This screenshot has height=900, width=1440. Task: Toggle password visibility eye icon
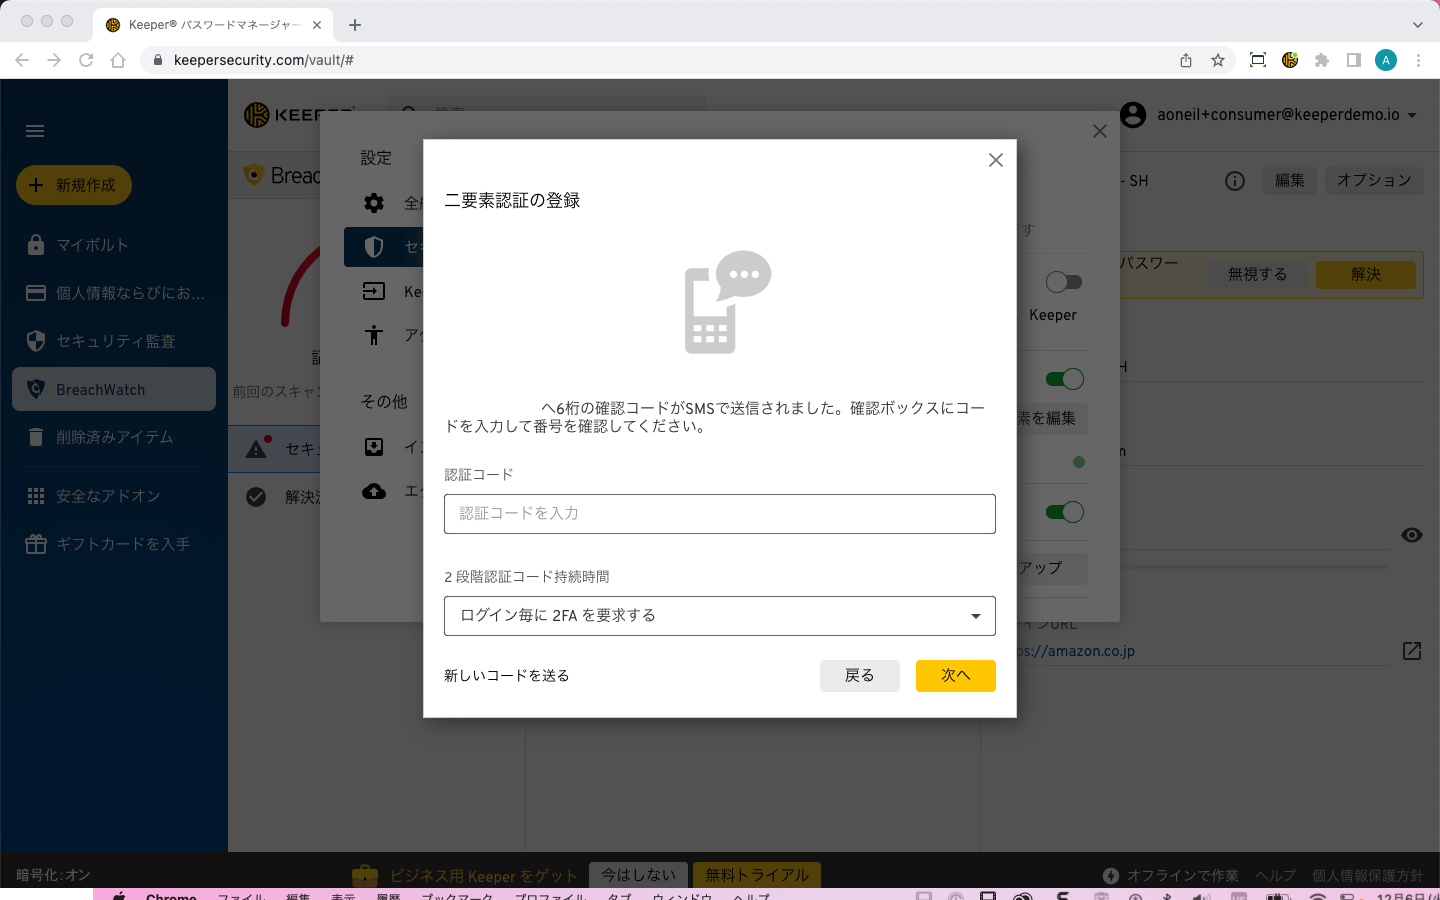tap(1411, 535)
